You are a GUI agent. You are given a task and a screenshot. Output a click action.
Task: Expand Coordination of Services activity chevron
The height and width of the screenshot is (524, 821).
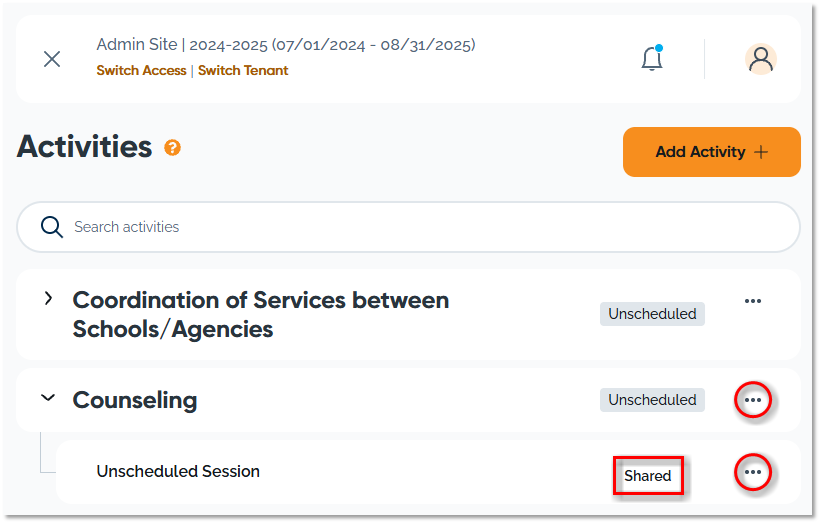48,299
